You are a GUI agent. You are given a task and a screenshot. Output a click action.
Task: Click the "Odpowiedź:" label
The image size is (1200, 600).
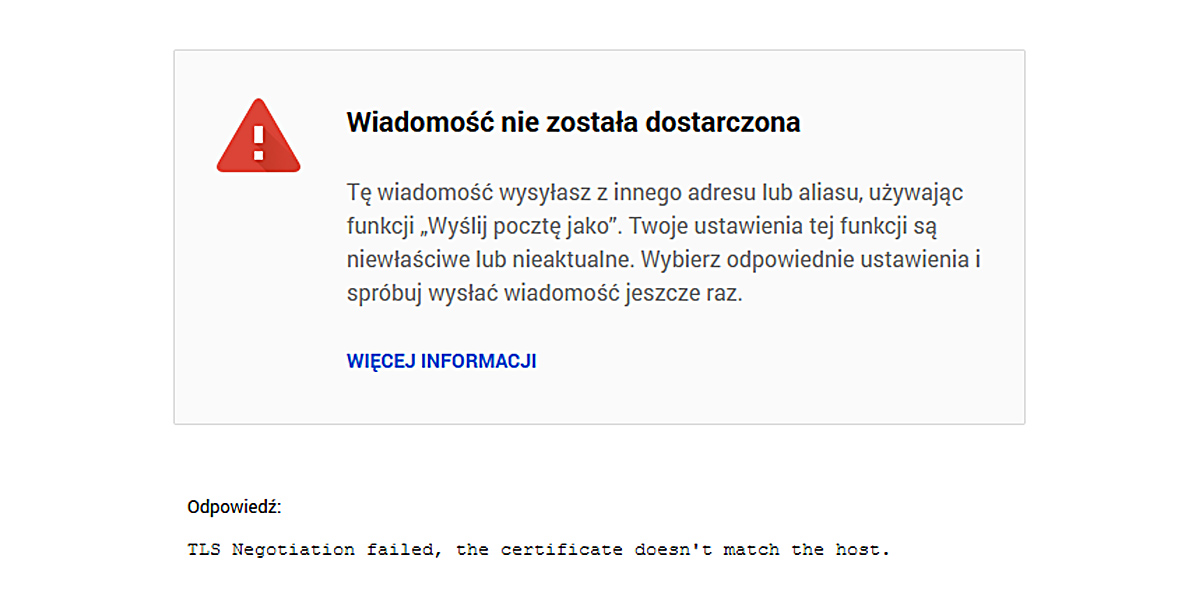234,507
